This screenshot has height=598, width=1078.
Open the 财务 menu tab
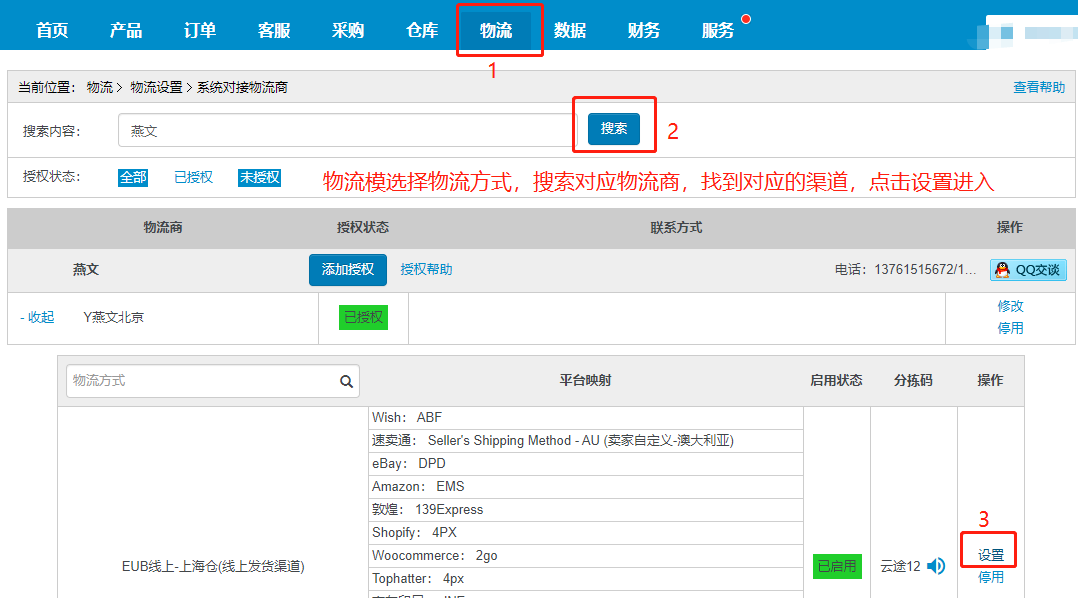(x=644, y=30)
